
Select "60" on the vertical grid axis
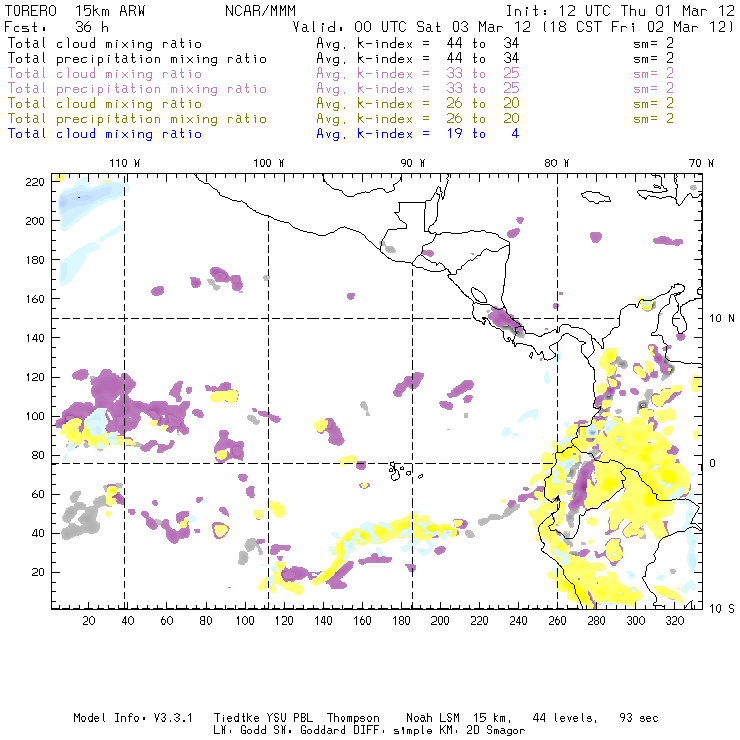click(38, 494)
